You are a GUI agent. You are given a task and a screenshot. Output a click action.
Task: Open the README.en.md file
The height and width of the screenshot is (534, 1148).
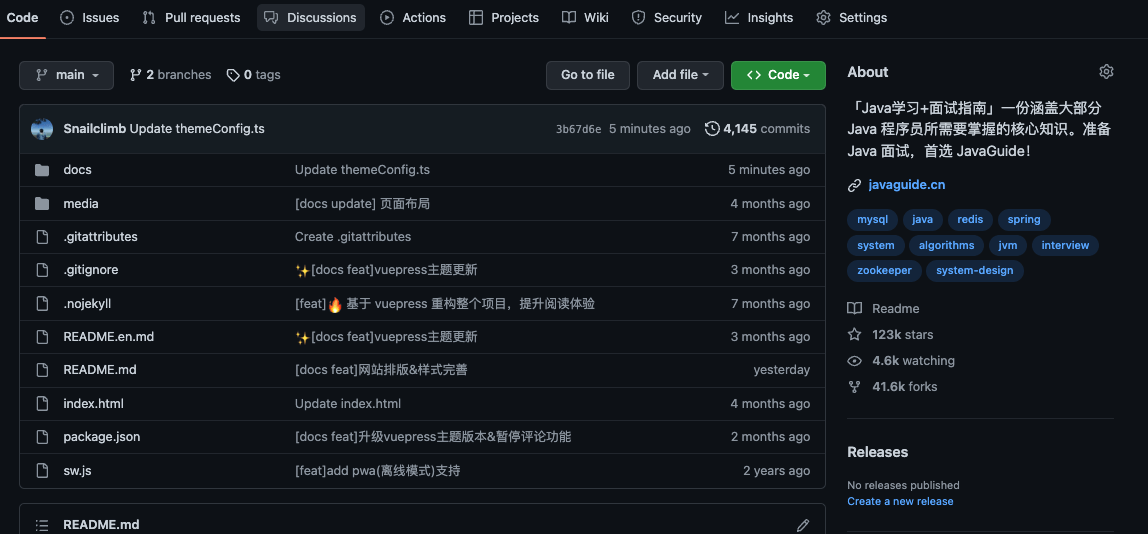108,337
